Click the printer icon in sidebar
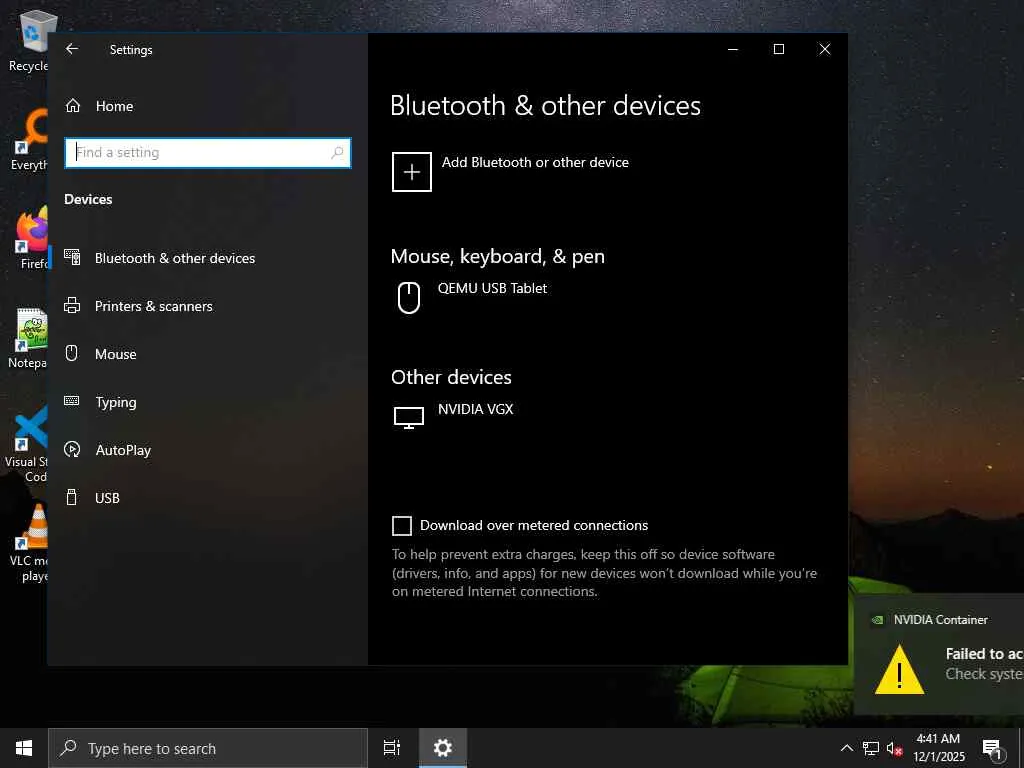1024x768 pixels. coord(72,305)
